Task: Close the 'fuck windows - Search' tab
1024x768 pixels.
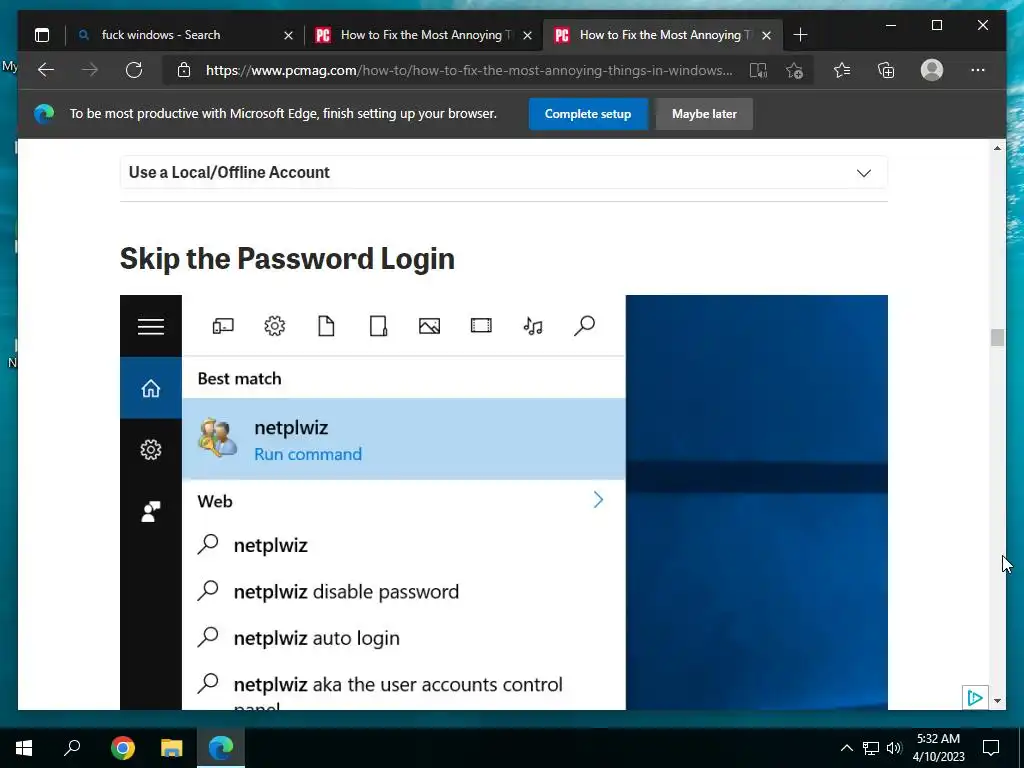Action: click(288, 35)
